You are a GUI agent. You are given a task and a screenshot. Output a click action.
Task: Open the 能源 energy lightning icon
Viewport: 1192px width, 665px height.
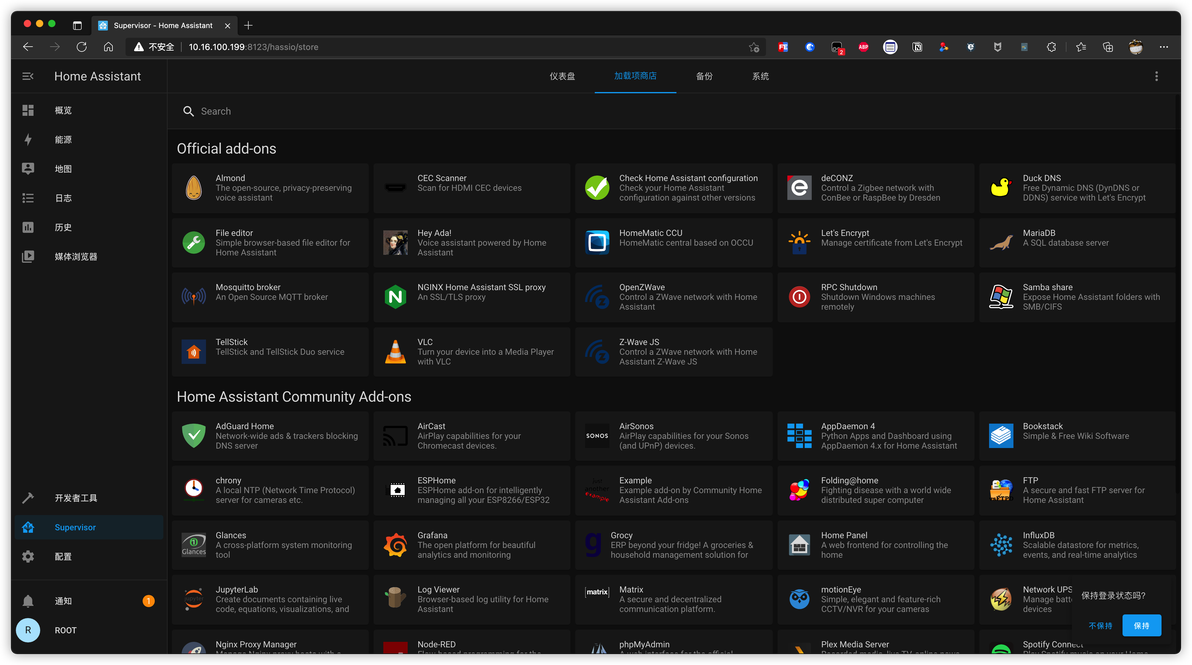(28, 140)
